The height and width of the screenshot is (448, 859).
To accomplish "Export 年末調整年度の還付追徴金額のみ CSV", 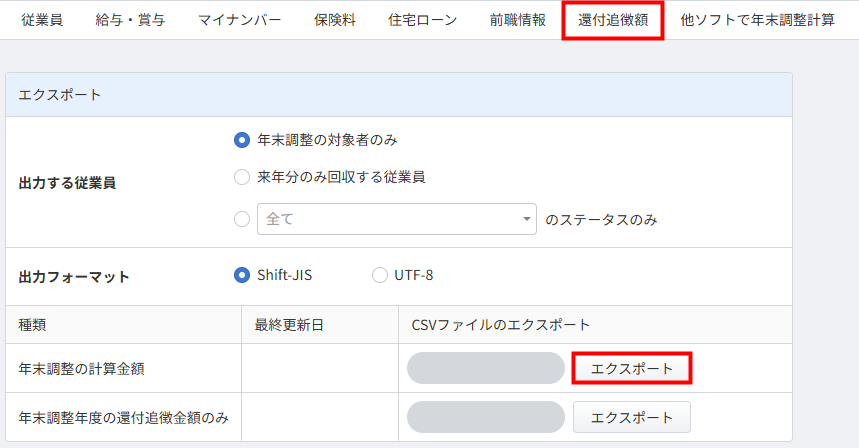I will (x=632, y=417).
